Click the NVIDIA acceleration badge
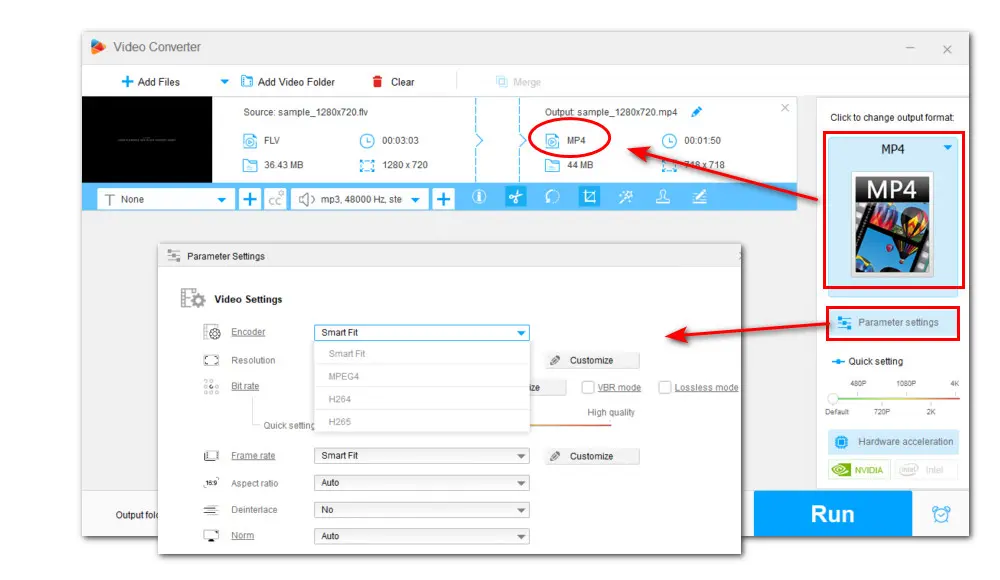The width and height of the screenshot is (1000, 580). point(860,470)
